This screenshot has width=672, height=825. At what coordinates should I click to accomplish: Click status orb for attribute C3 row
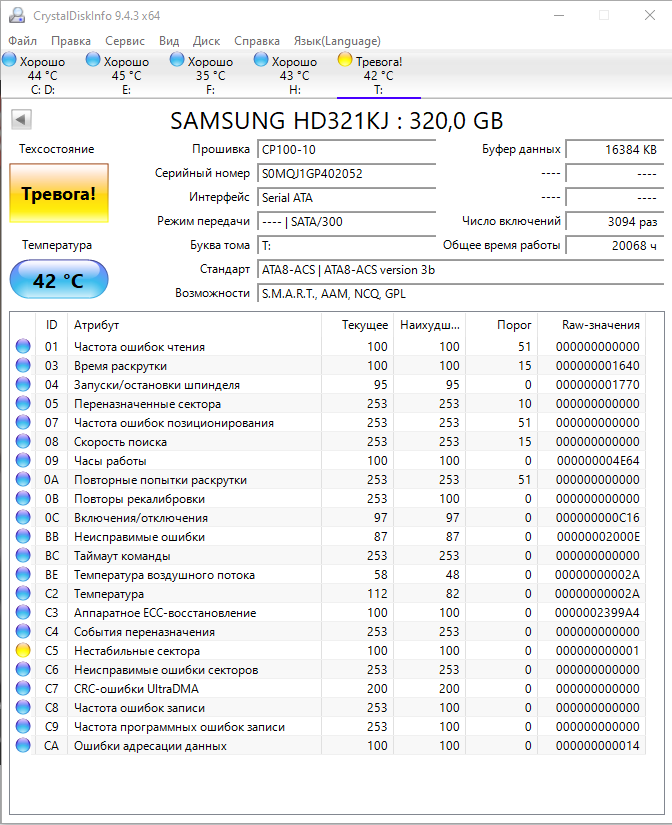point(23,612)
